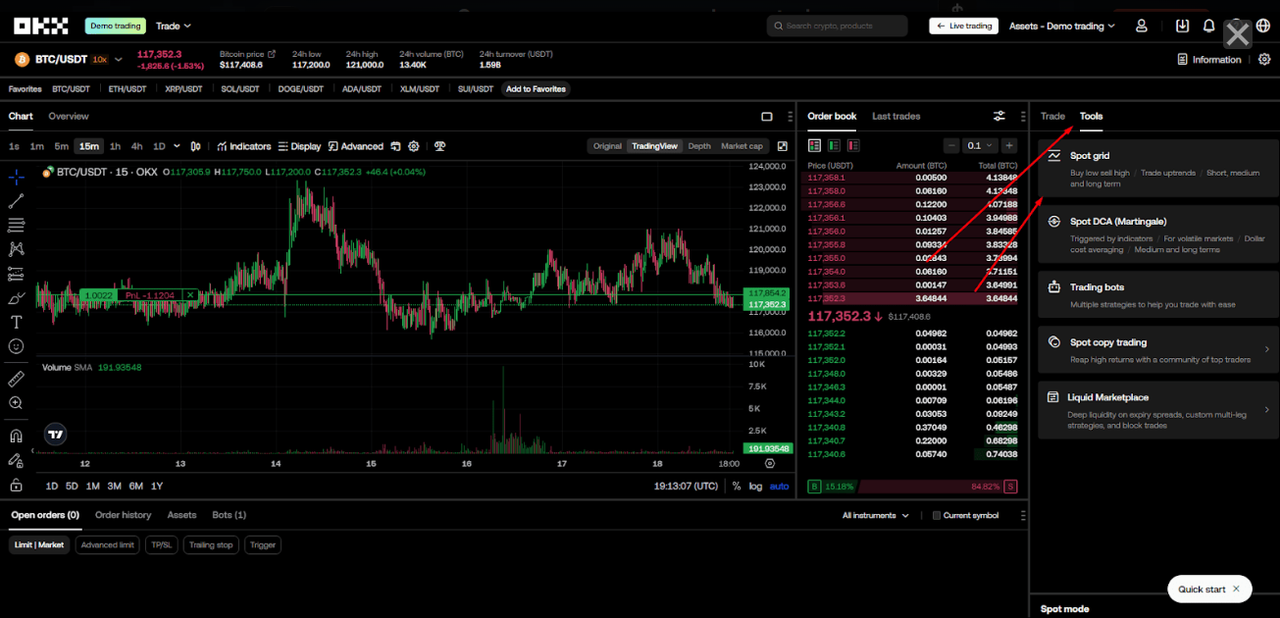Screen dimensions: 1280x618
Task: Increase order book price step with plus
Action: click(x=1010, y=146)
